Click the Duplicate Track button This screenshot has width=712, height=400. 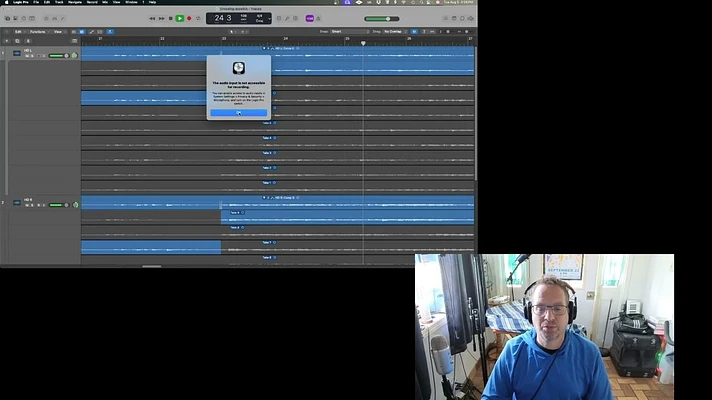(x=17, y=41)
